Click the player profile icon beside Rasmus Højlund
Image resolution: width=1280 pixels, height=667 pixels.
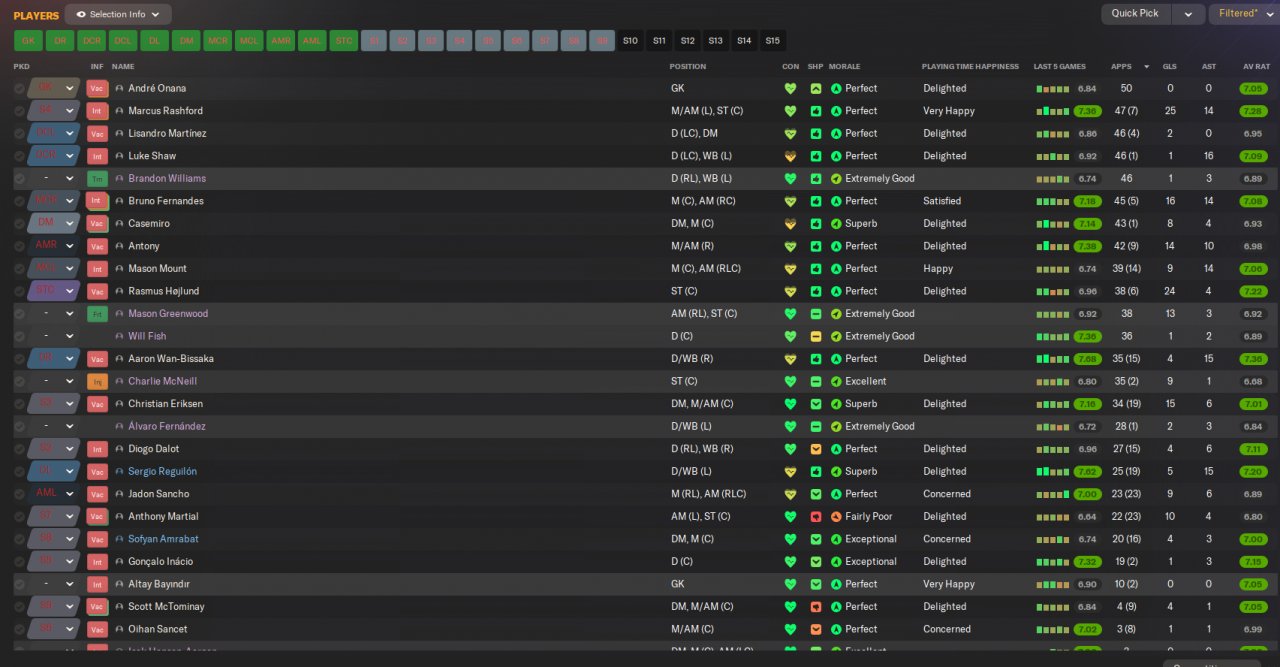120,291
